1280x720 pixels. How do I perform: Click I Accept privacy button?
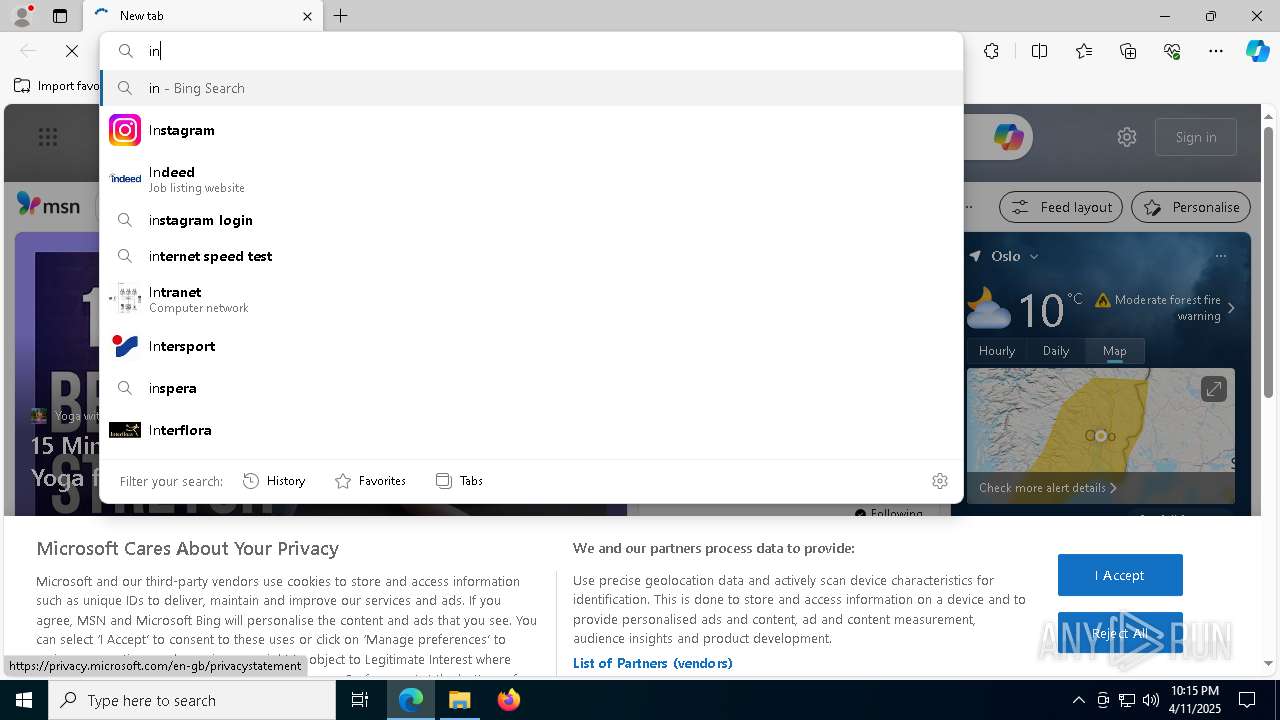[1120, 575]
